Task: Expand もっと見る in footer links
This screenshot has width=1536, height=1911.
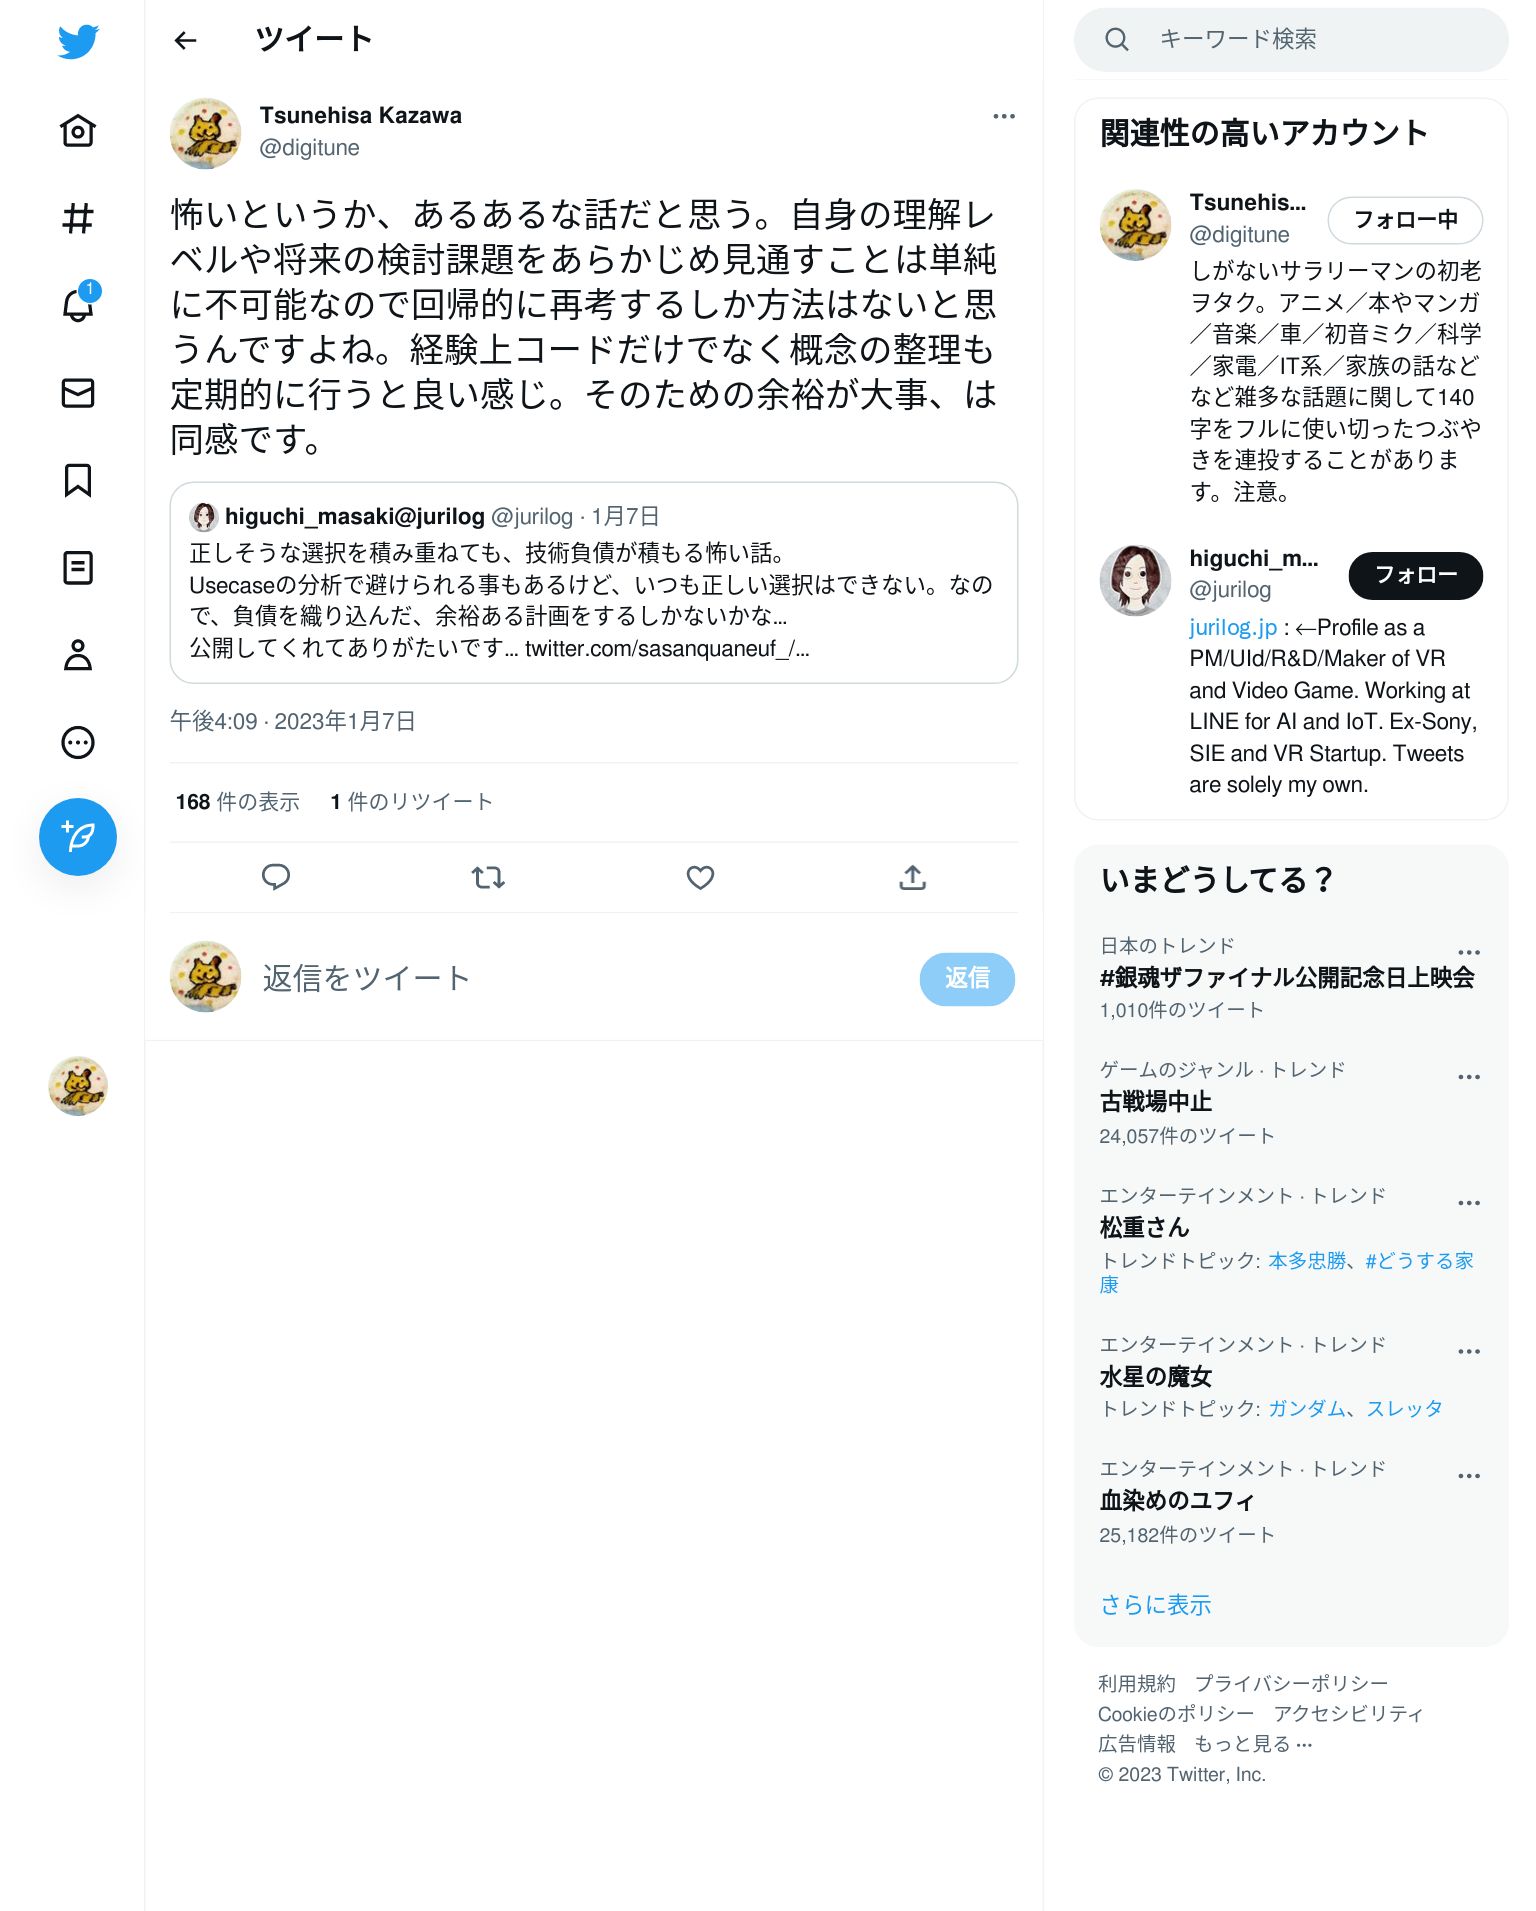Action: [x=1253, y=1744]
